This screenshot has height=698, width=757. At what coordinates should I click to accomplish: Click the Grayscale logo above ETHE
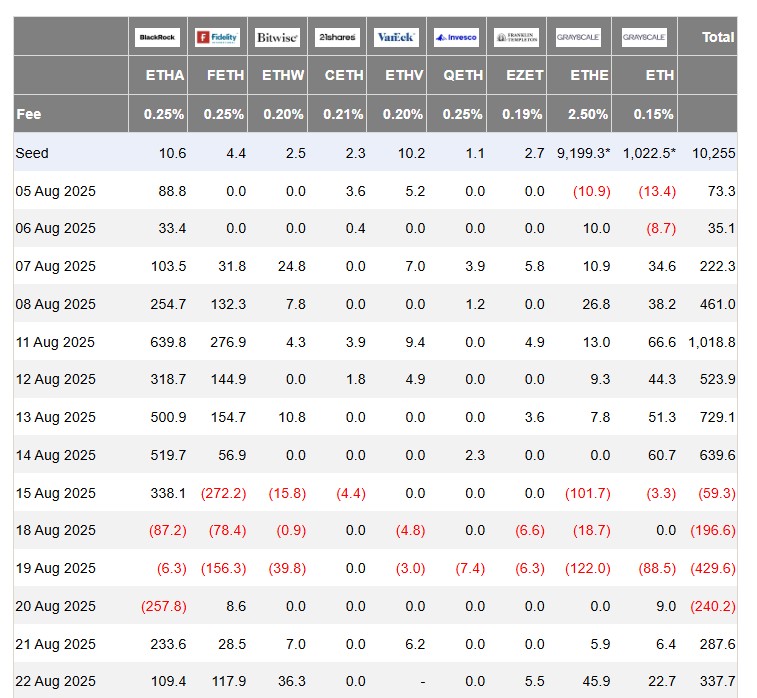(x=578, y=37)
